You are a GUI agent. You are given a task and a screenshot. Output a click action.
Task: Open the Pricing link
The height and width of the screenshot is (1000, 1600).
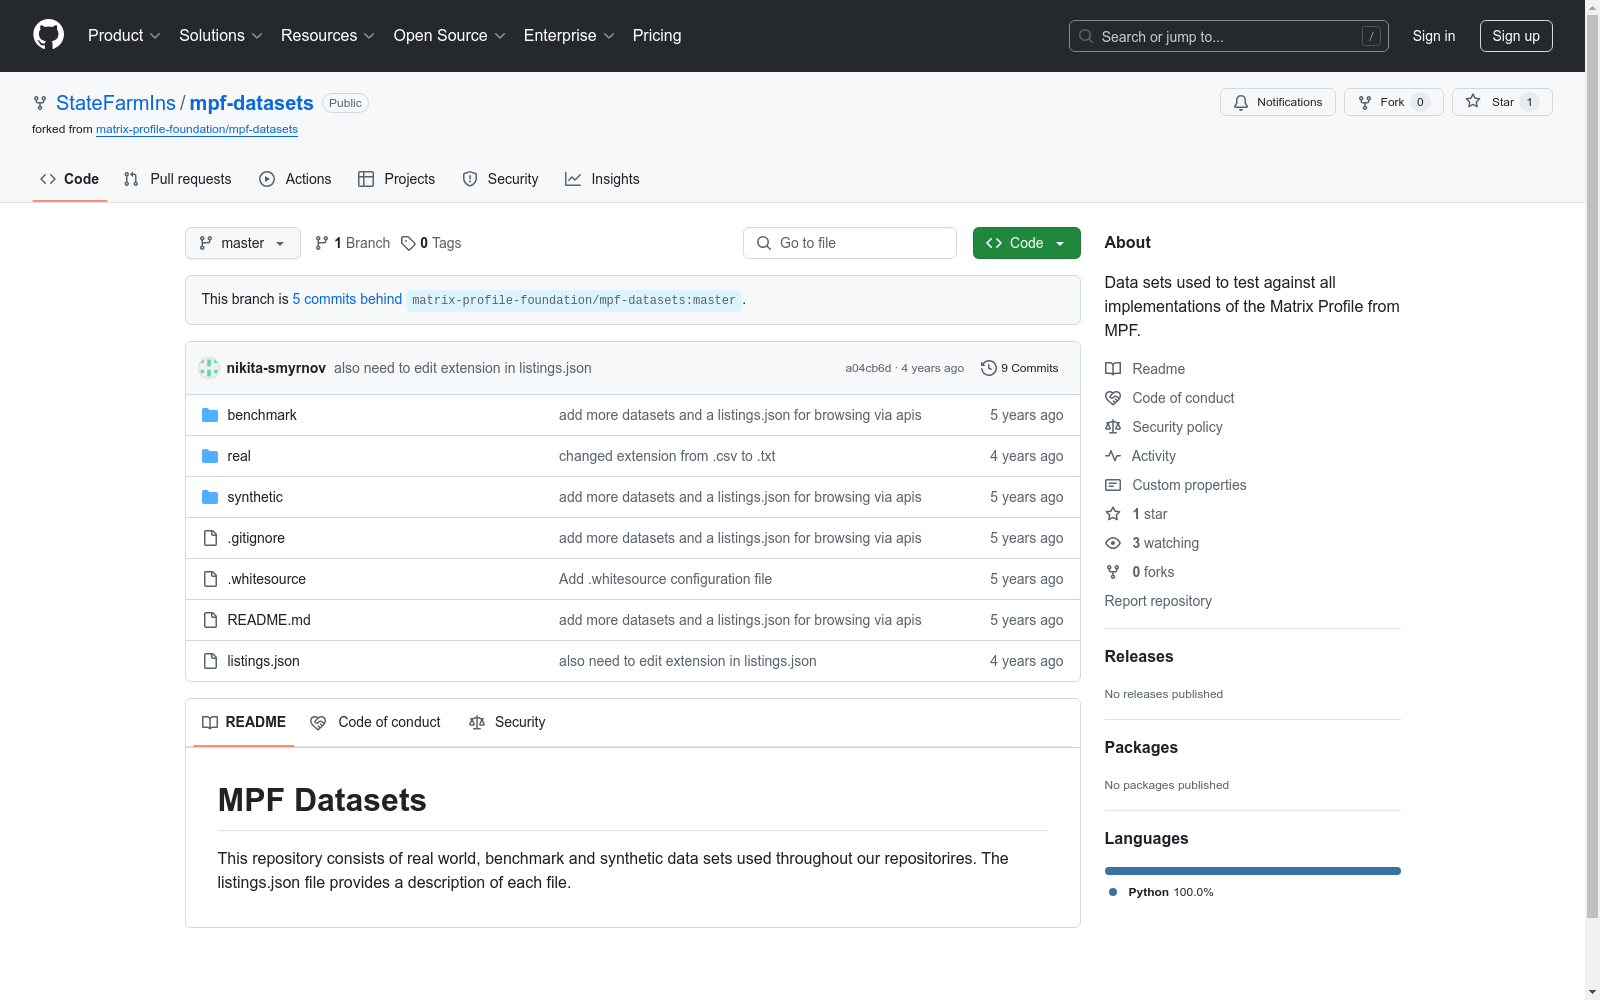coord(657,36)
